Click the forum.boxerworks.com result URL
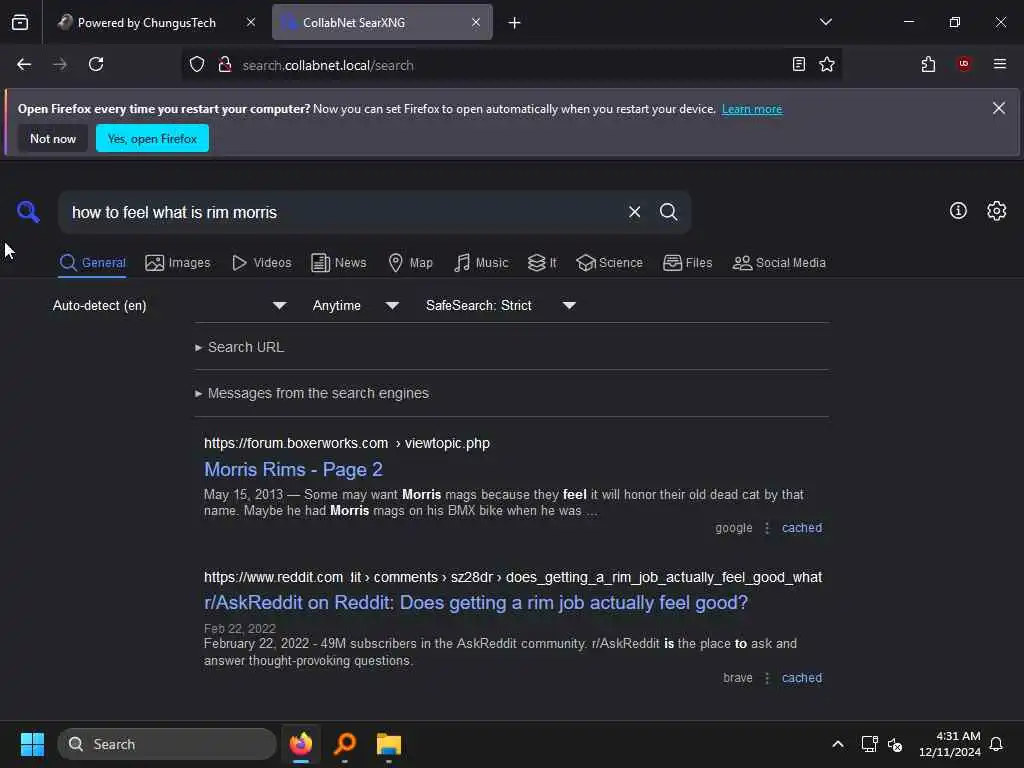 (x=347, y=443)
